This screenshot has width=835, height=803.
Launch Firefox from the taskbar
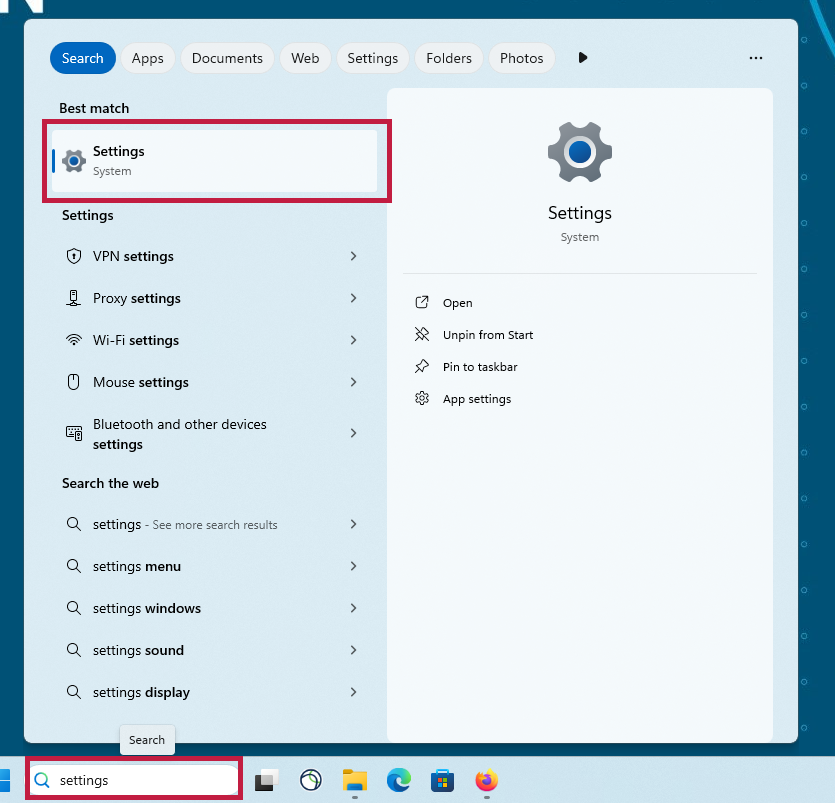(x=487, y=781)
